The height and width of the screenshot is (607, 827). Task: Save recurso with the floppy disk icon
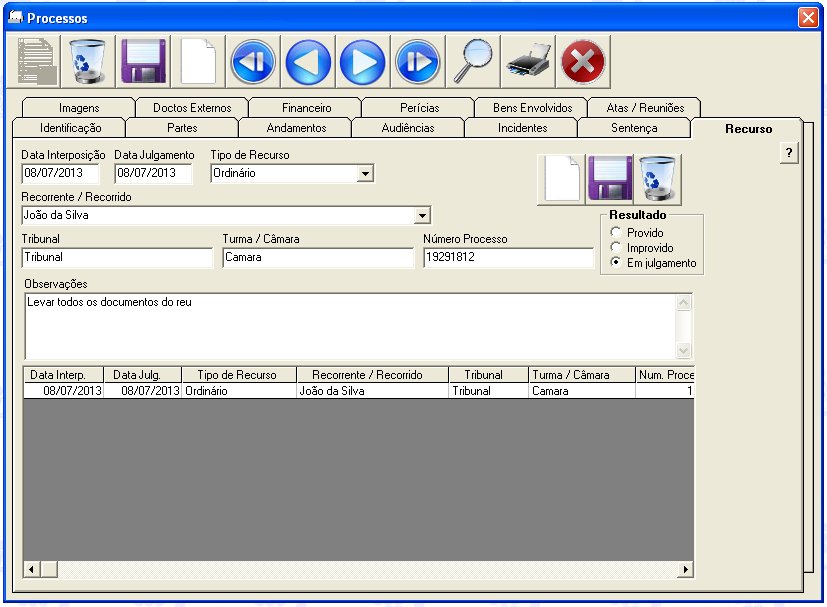pos(610,179)
